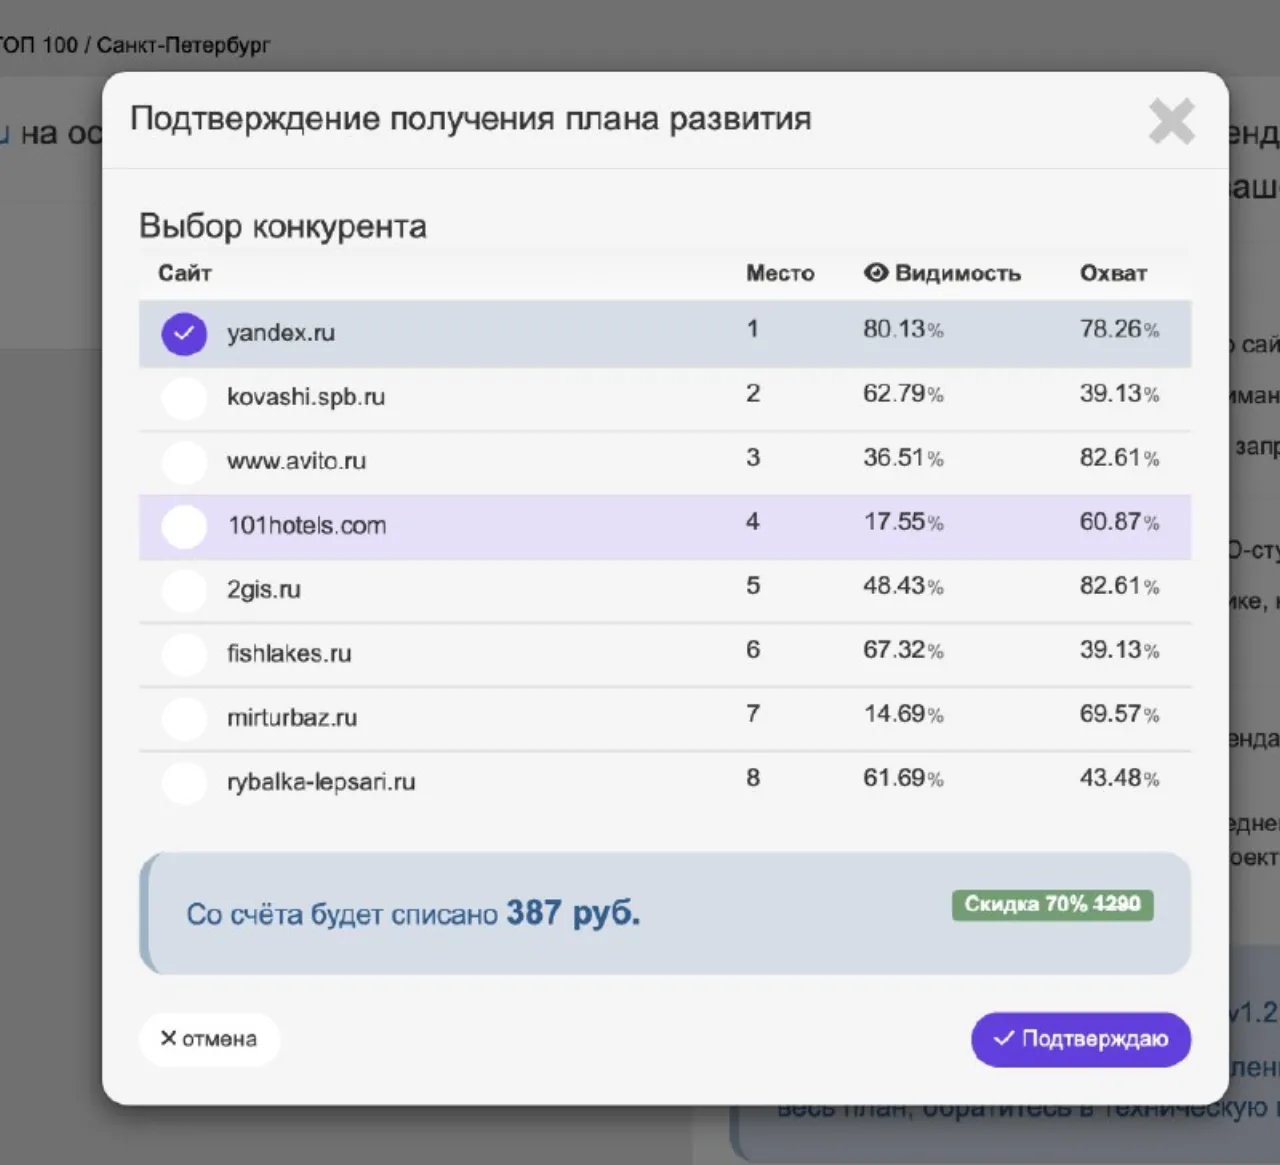Click the 78.26% coverage value

1120,329
